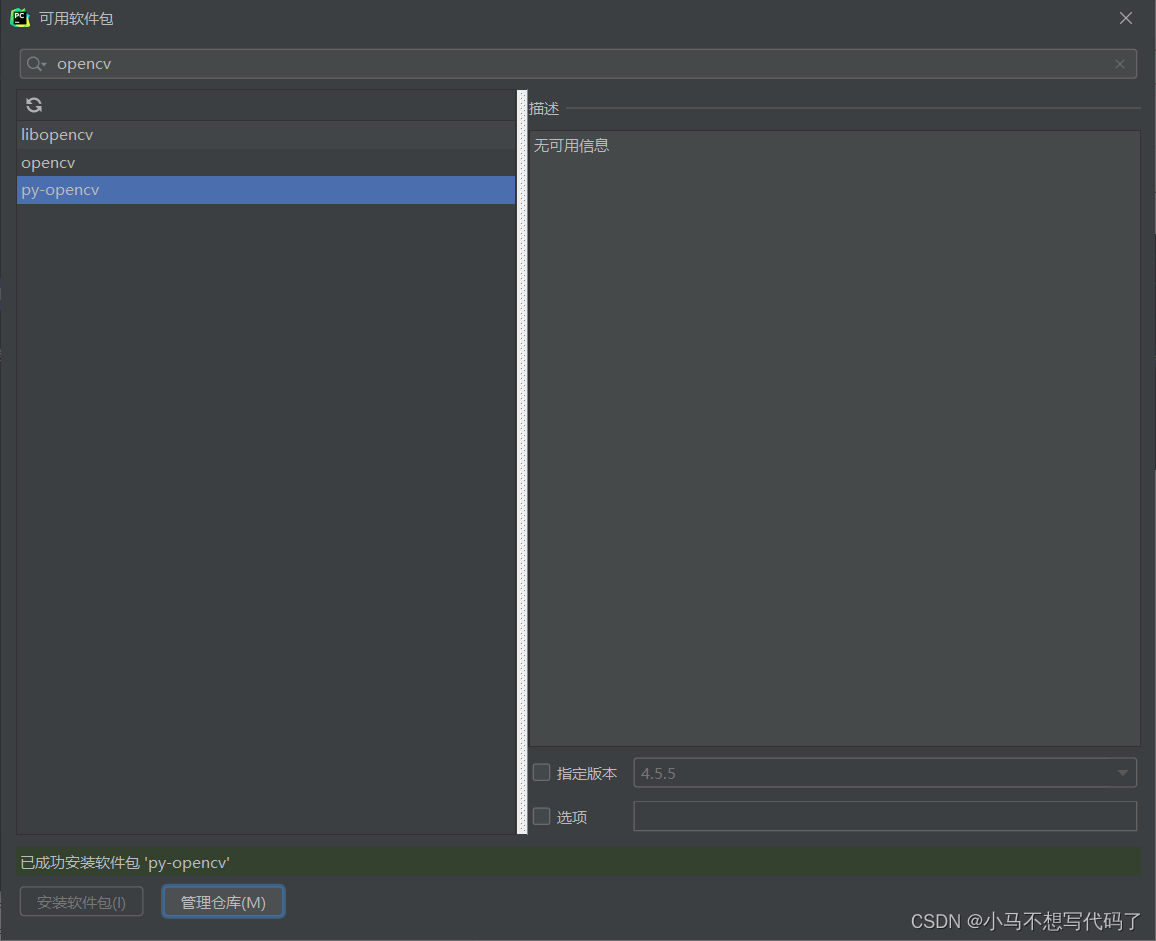This screenshot has height=941, width=1156.
Task: Focus the package search field
Action: pos(578,64)
